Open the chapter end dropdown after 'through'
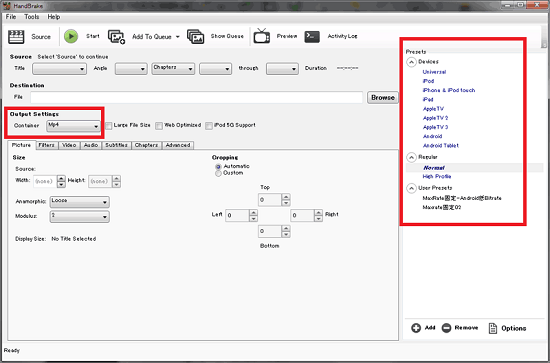 (x=282, y=69)
